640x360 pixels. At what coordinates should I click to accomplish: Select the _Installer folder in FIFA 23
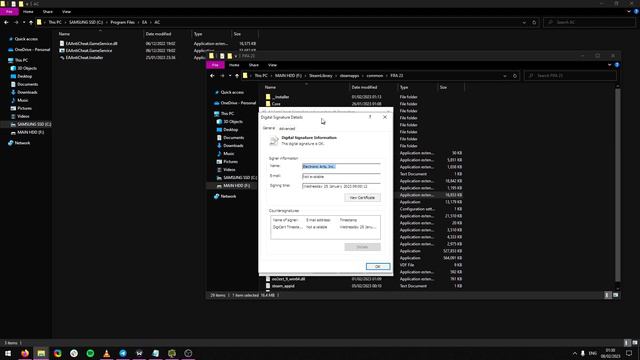(x=280, y=97)
